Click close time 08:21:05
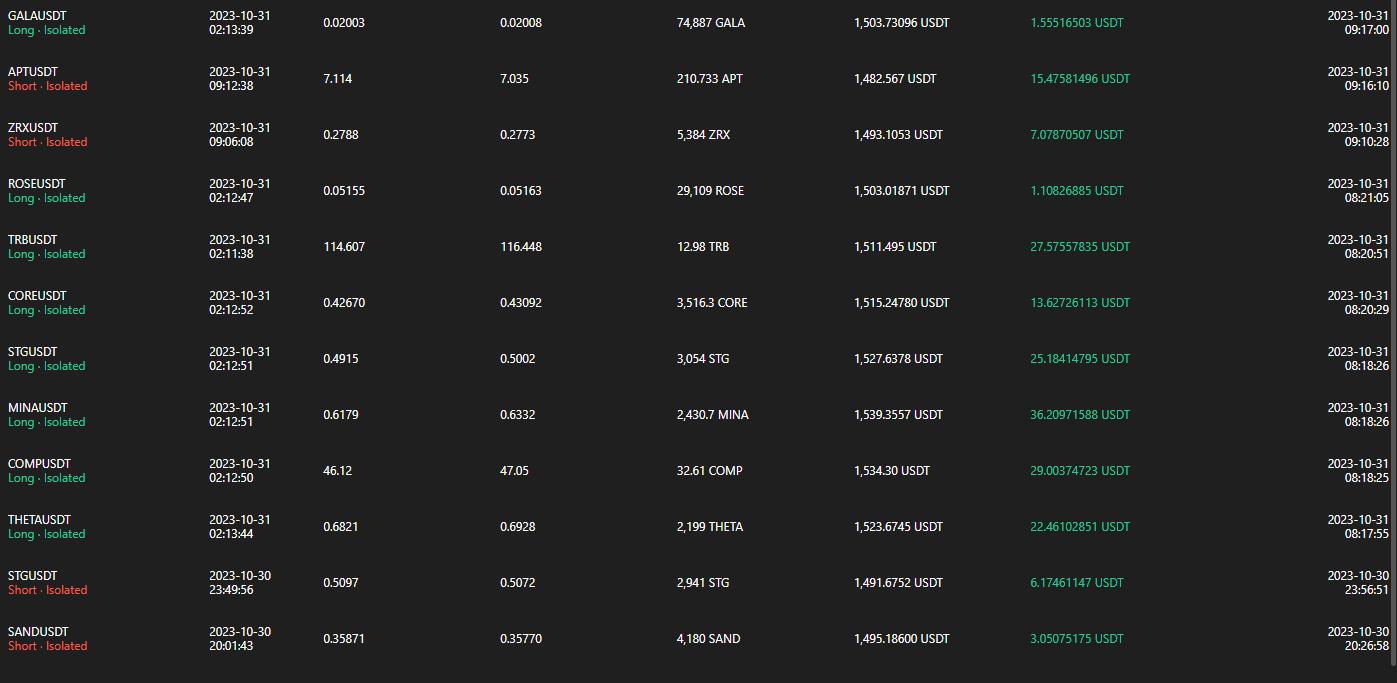The image size is (1397, 683). coord(1368,197)
